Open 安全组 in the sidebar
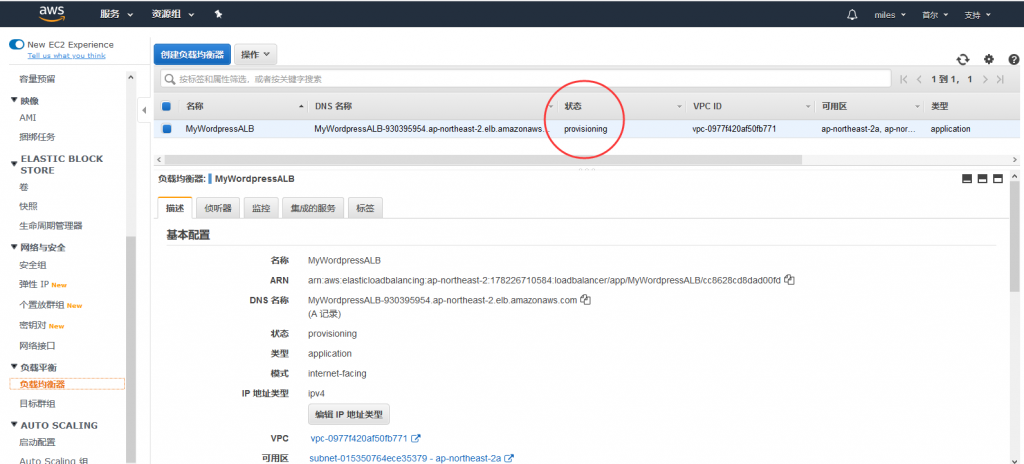The width and height of the screenshot is (1024, 464). click(33, 265)
